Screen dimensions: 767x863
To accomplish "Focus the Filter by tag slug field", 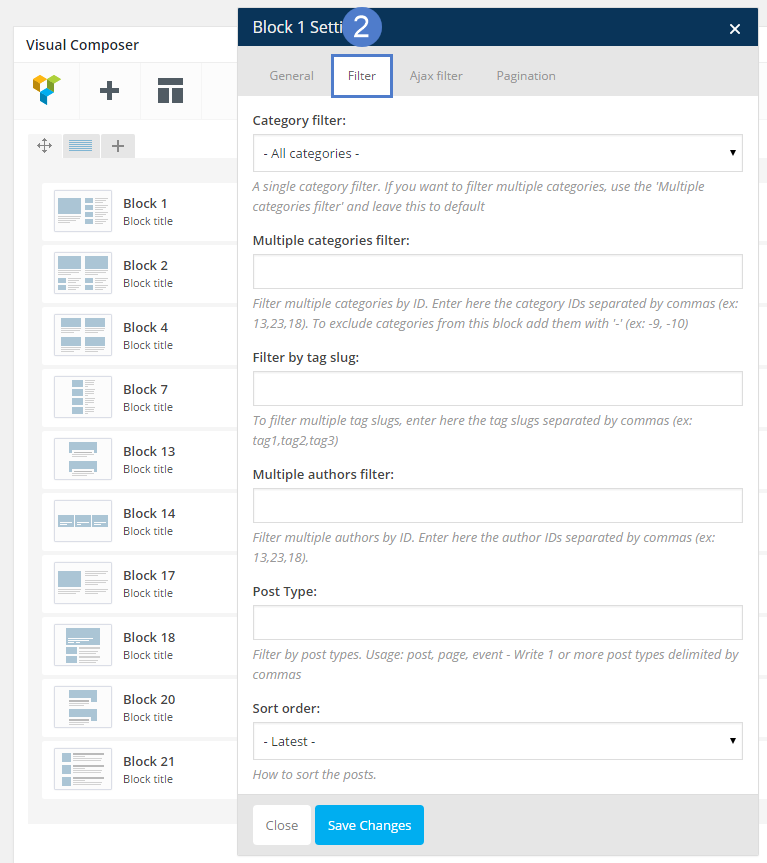I will click(497, 388).
